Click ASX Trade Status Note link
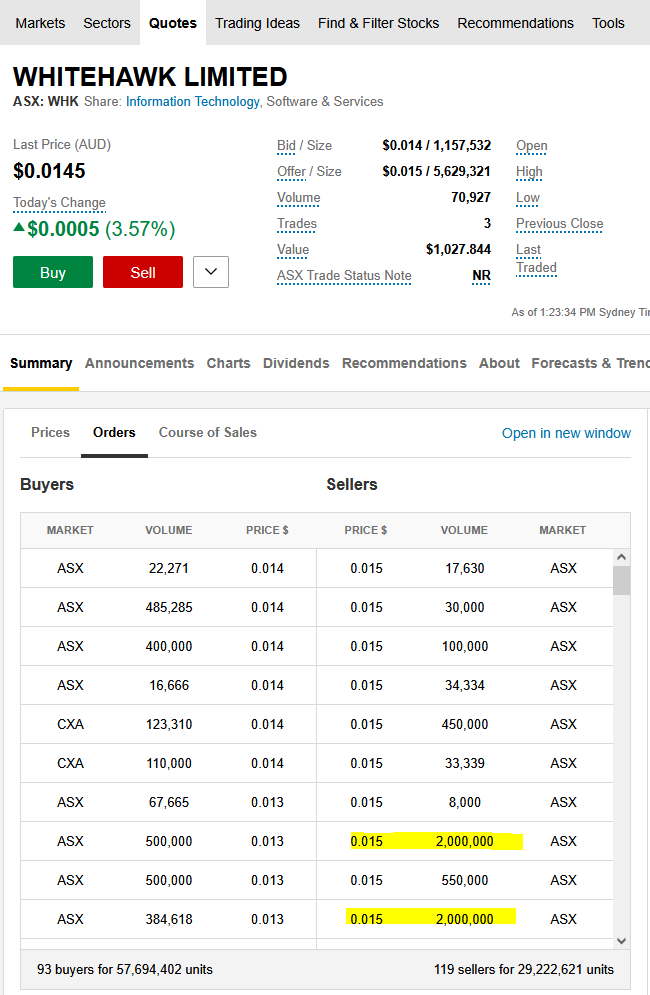 click(x=344, y=276)
